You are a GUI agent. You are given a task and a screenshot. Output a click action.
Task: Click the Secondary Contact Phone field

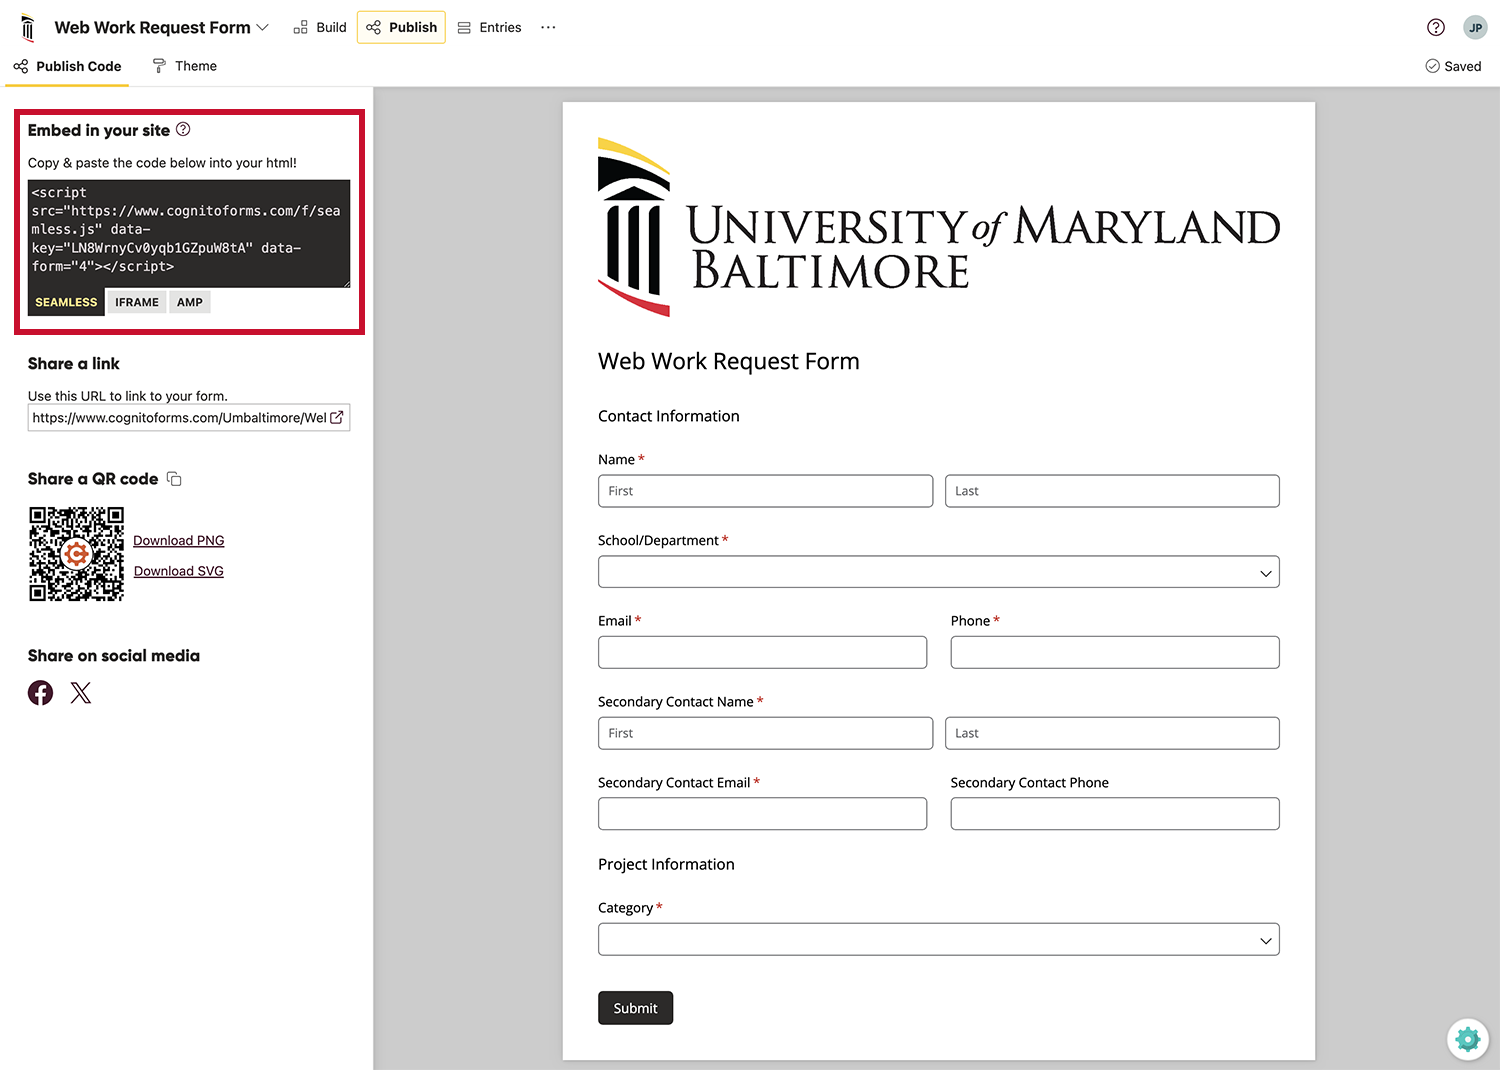1115,814
